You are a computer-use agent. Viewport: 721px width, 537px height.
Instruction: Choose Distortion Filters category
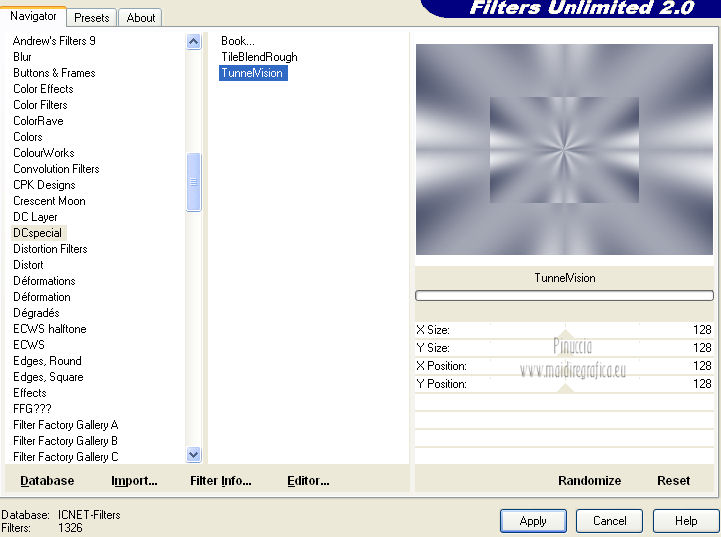(x=50, y=249)
